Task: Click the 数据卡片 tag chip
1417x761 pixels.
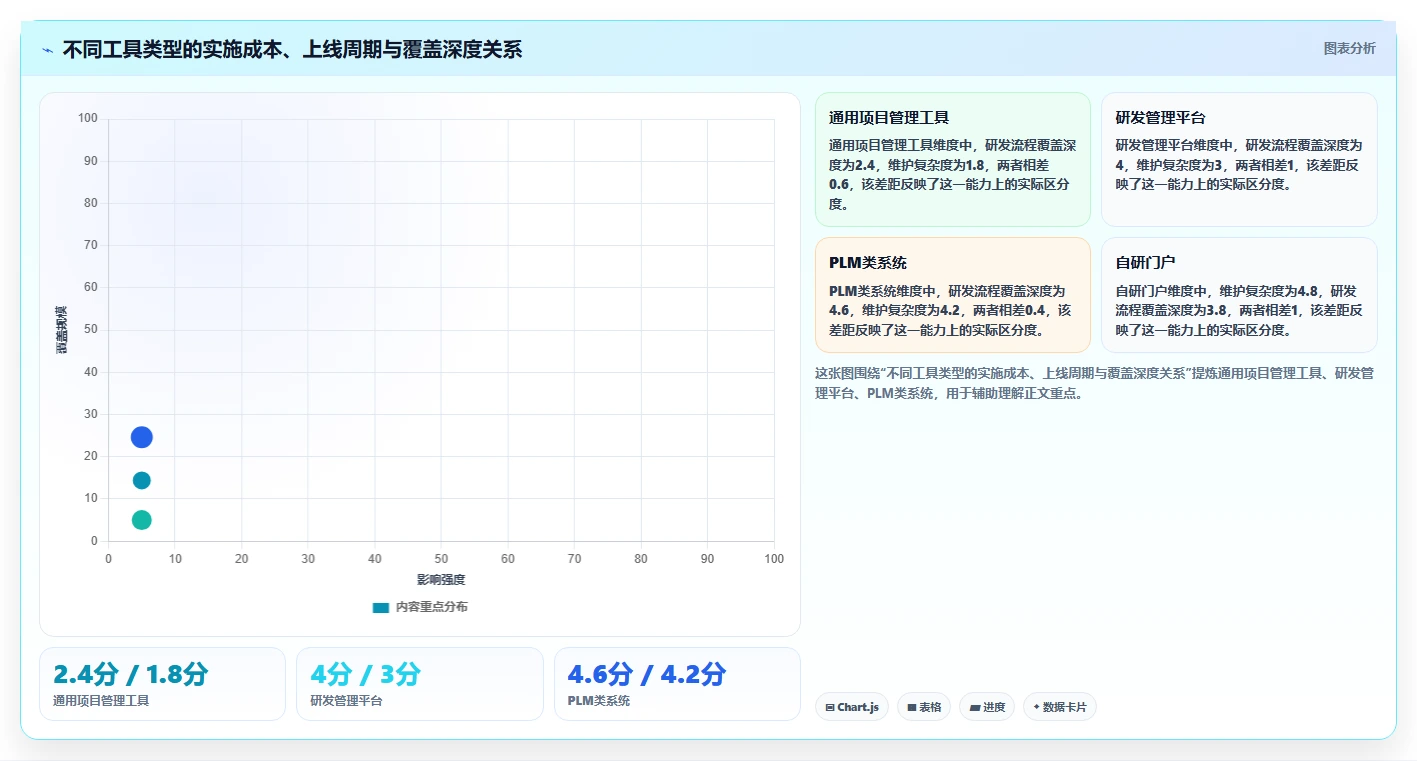Action: click(1060, 707)
